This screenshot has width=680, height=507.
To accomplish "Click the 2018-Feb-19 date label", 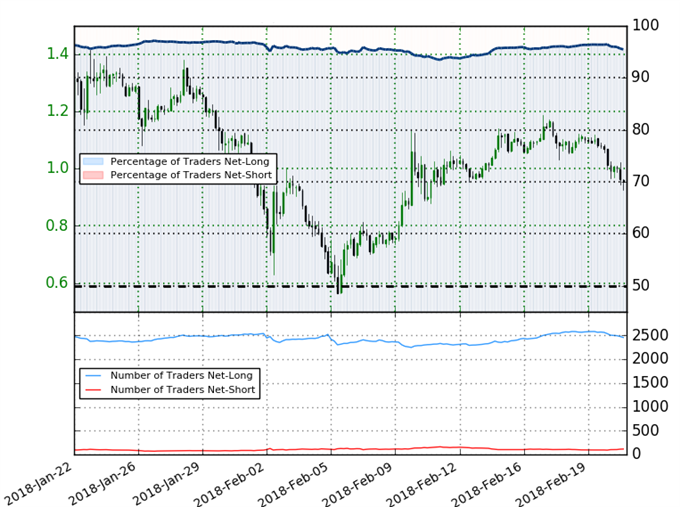I will point(552,484).
